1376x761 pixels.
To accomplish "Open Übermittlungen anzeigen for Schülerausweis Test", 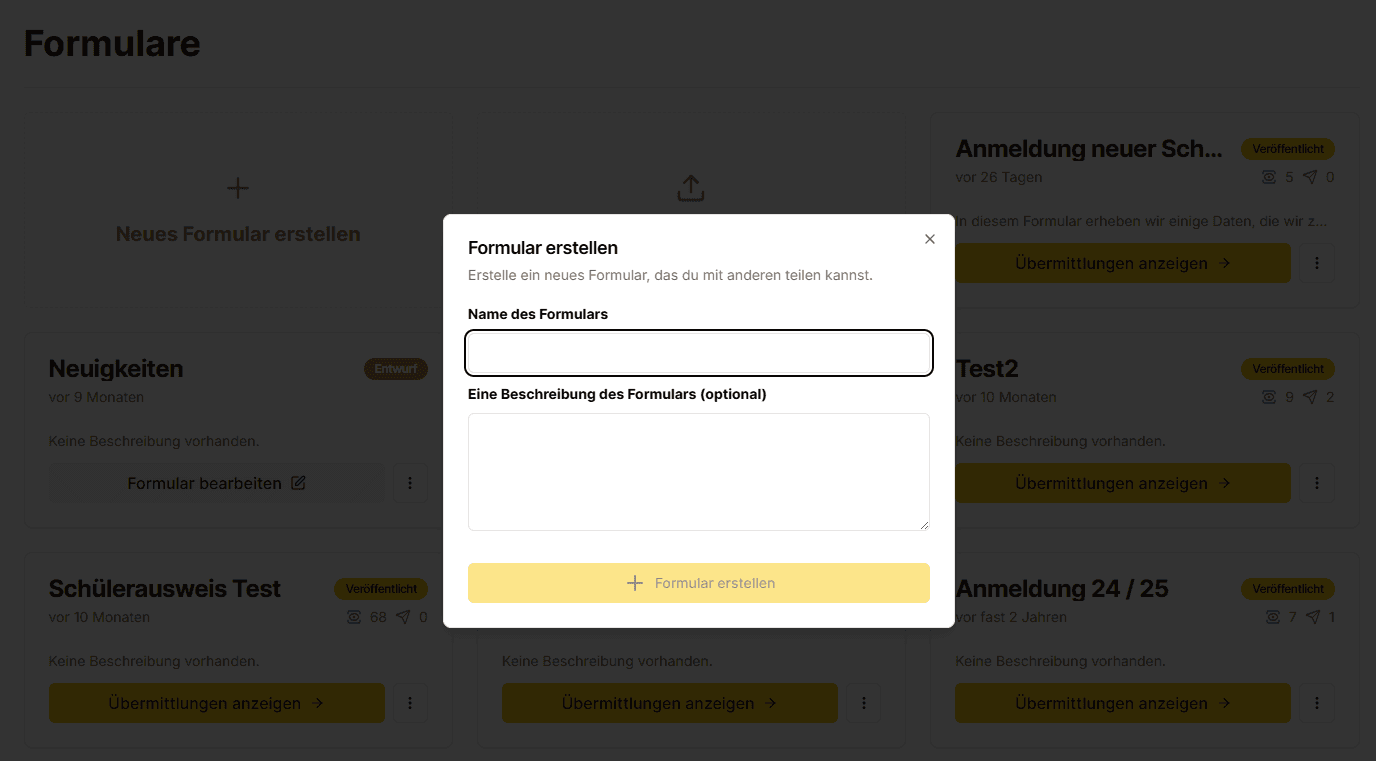I will click(216, 703).
